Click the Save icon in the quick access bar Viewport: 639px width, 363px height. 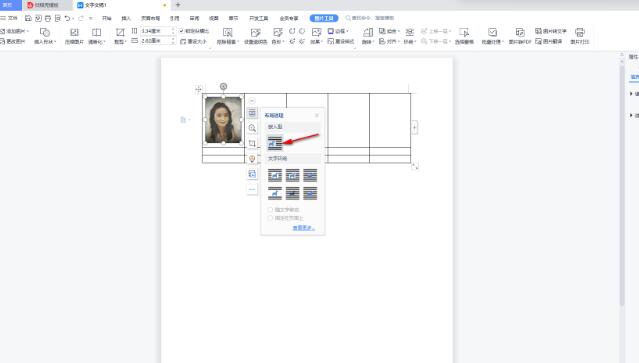(x=28, y=18)
